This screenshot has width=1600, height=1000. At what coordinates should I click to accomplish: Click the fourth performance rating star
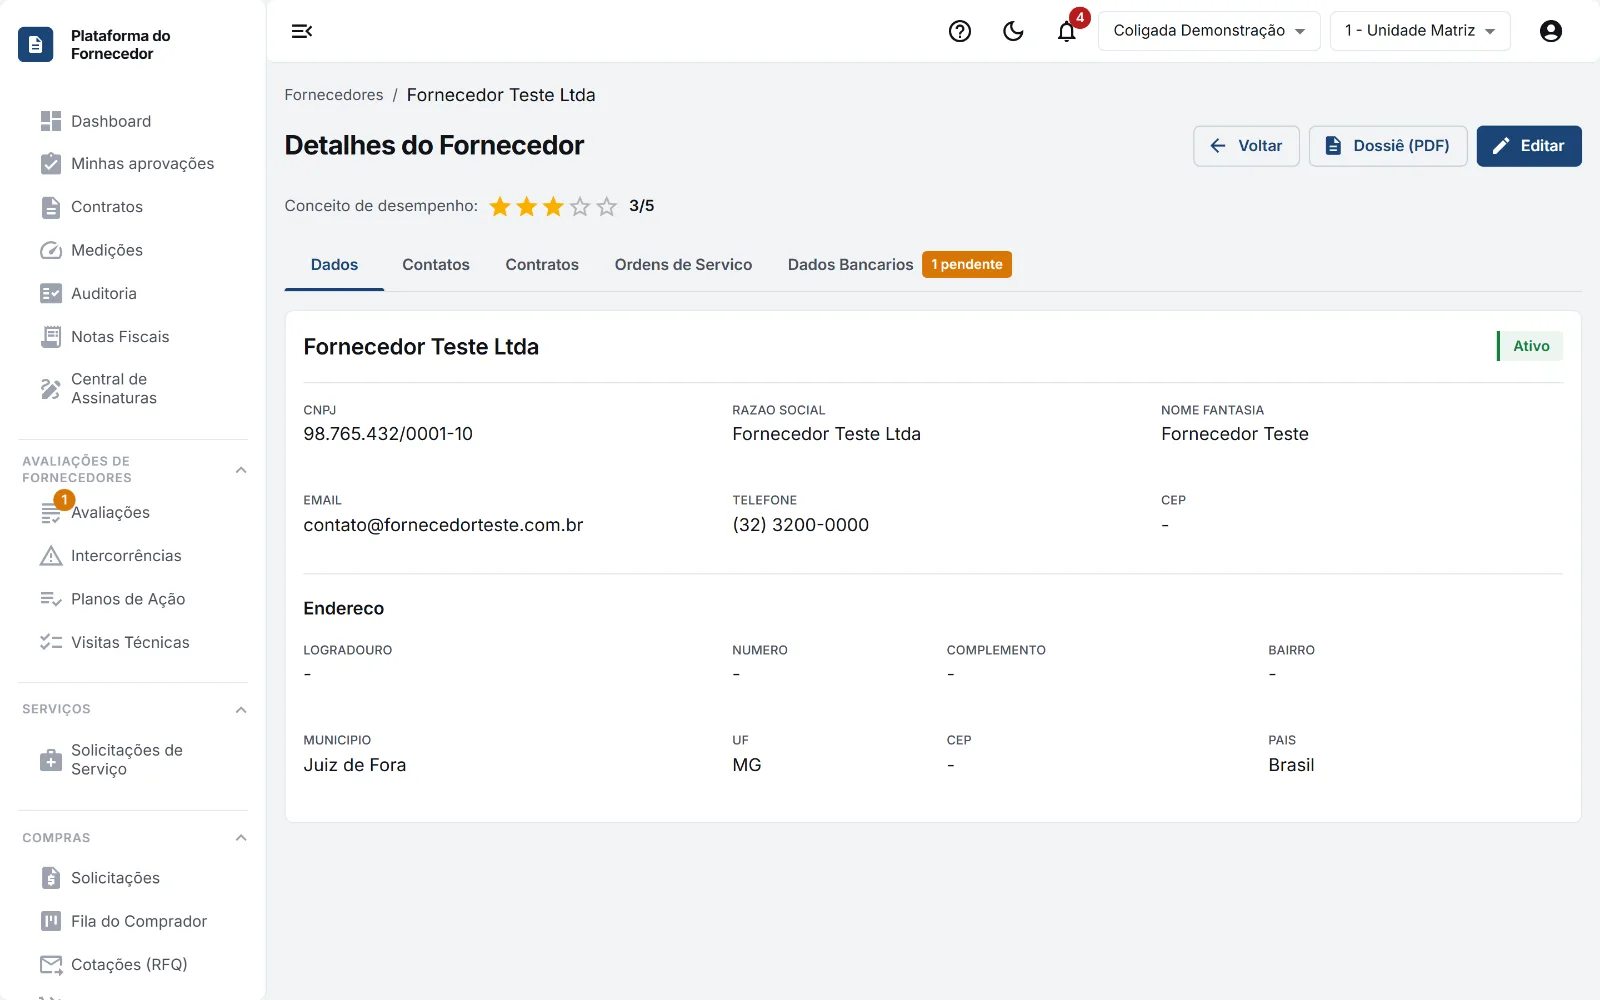coord(580,207)
